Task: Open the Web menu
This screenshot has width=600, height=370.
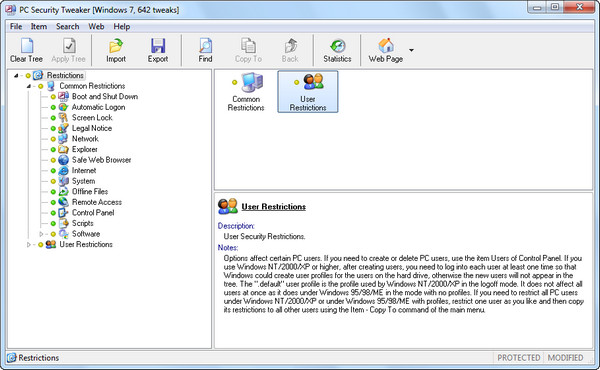Action: click(x=96, y=26)
